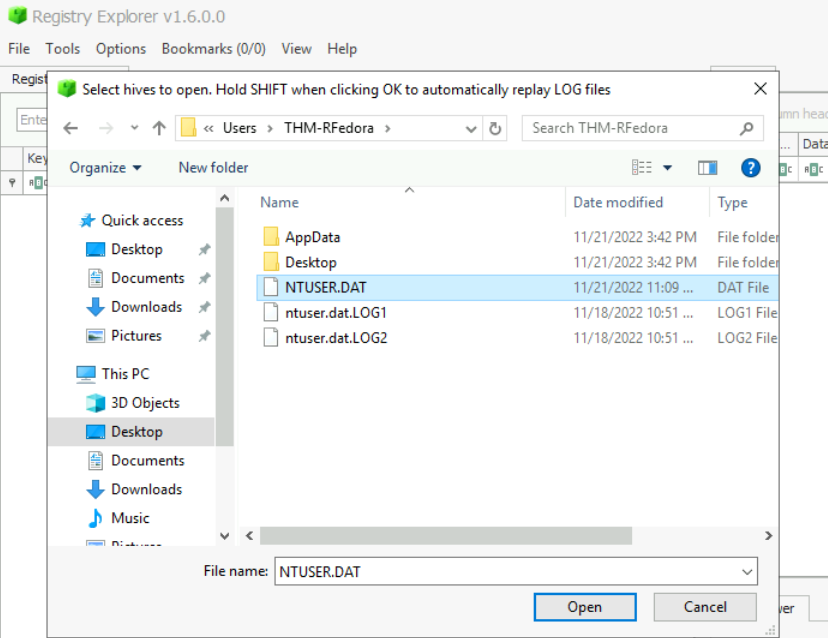This screenshot has height=638, width=828.
Task: Click the Search THM-RFedora input field
Action: point(630,128)
